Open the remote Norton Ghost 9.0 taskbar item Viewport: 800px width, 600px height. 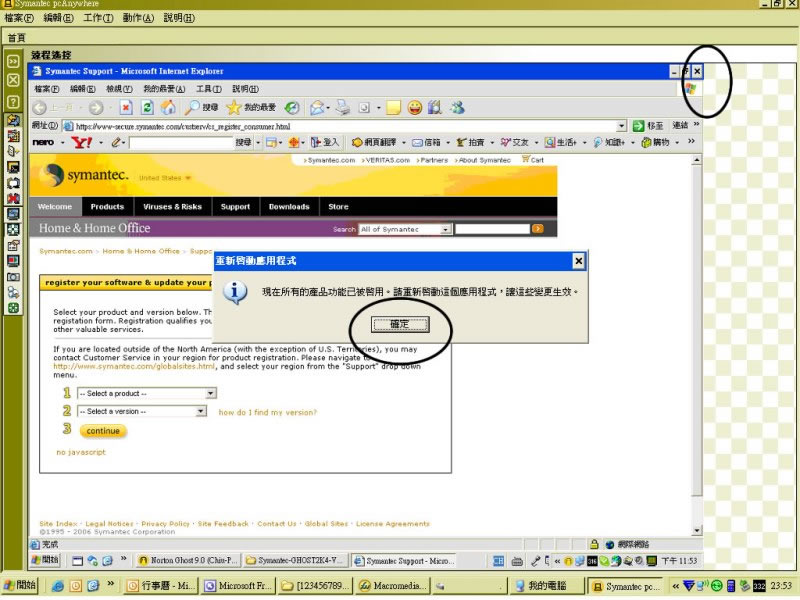pyautogui.click(x=188, y=561)
